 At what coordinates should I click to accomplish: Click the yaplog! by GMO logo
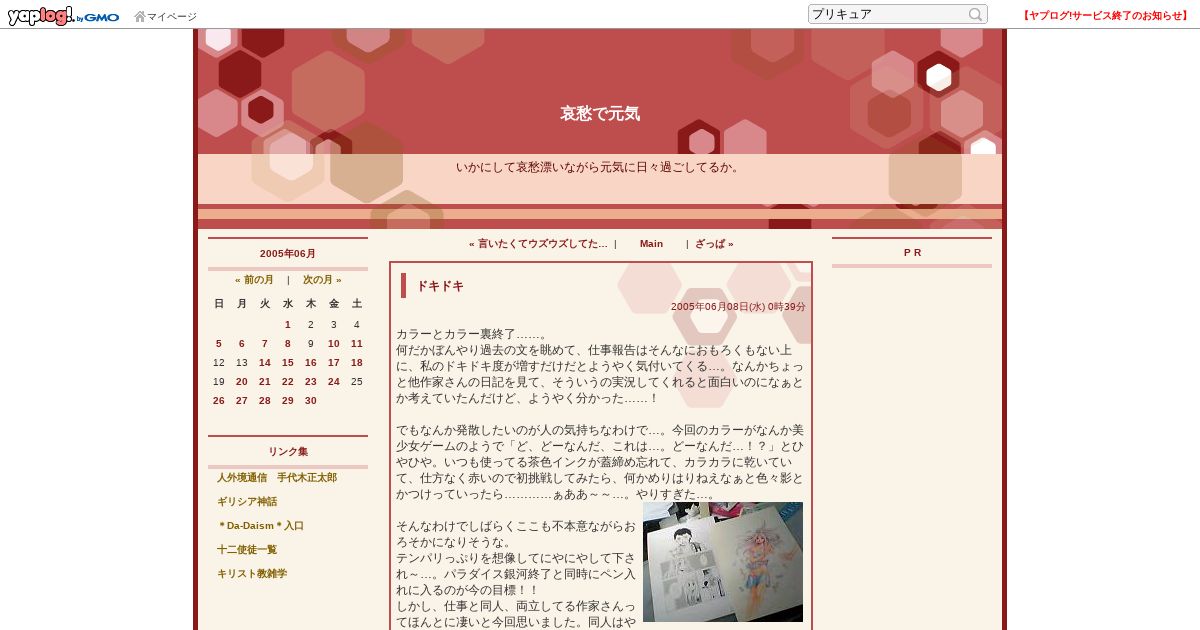pos(63,15)
